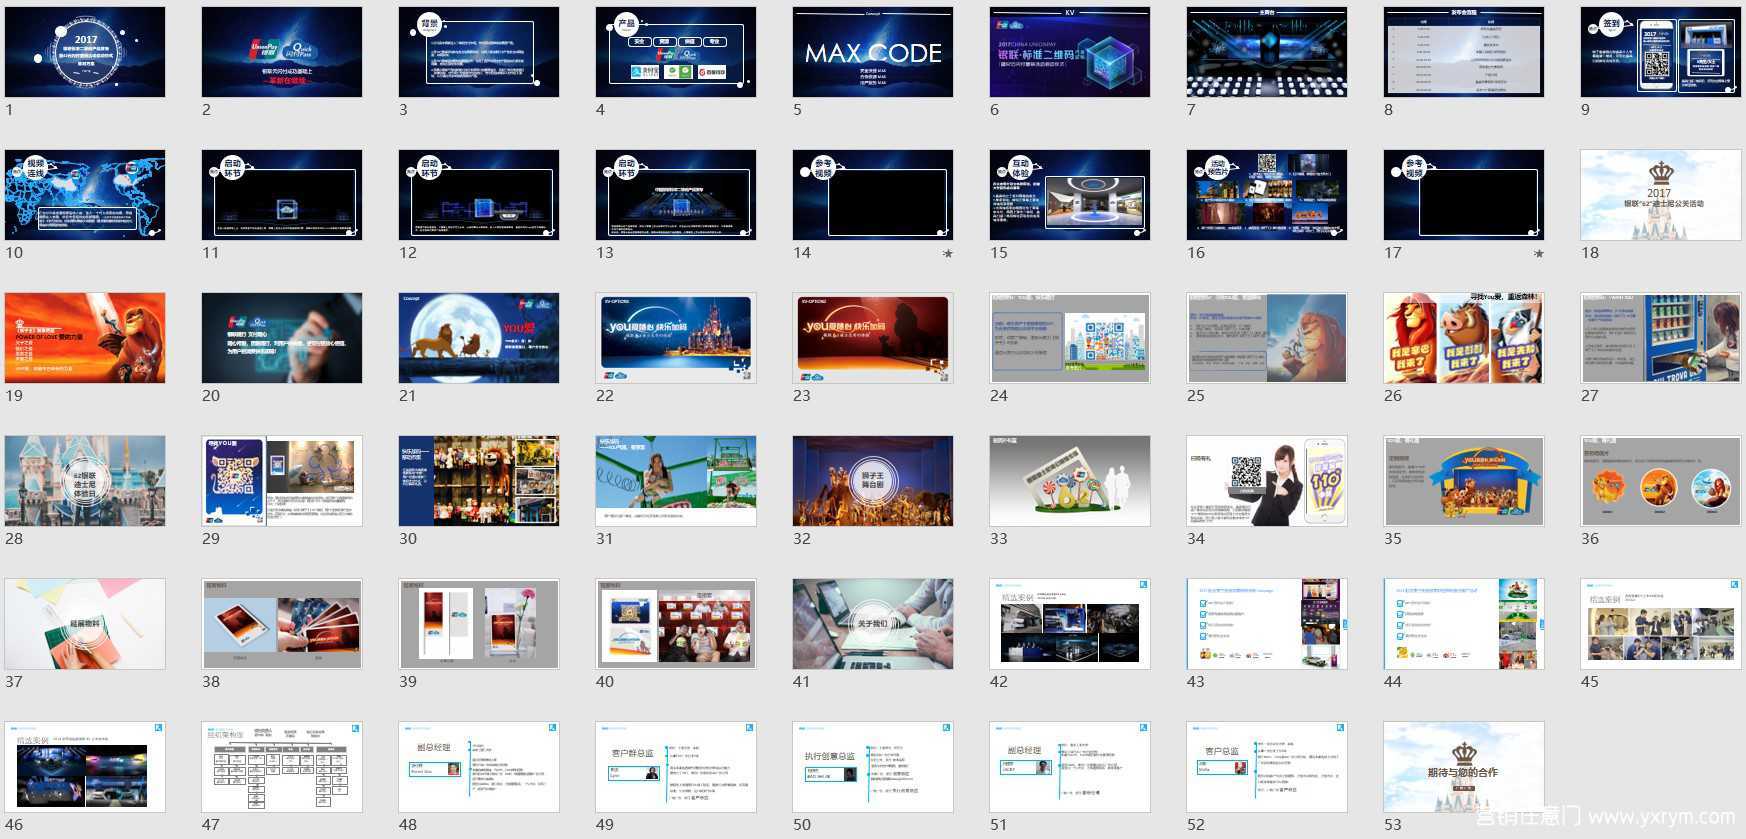Select slide 39 with the standing banner mockup

(x=479, y=624)
